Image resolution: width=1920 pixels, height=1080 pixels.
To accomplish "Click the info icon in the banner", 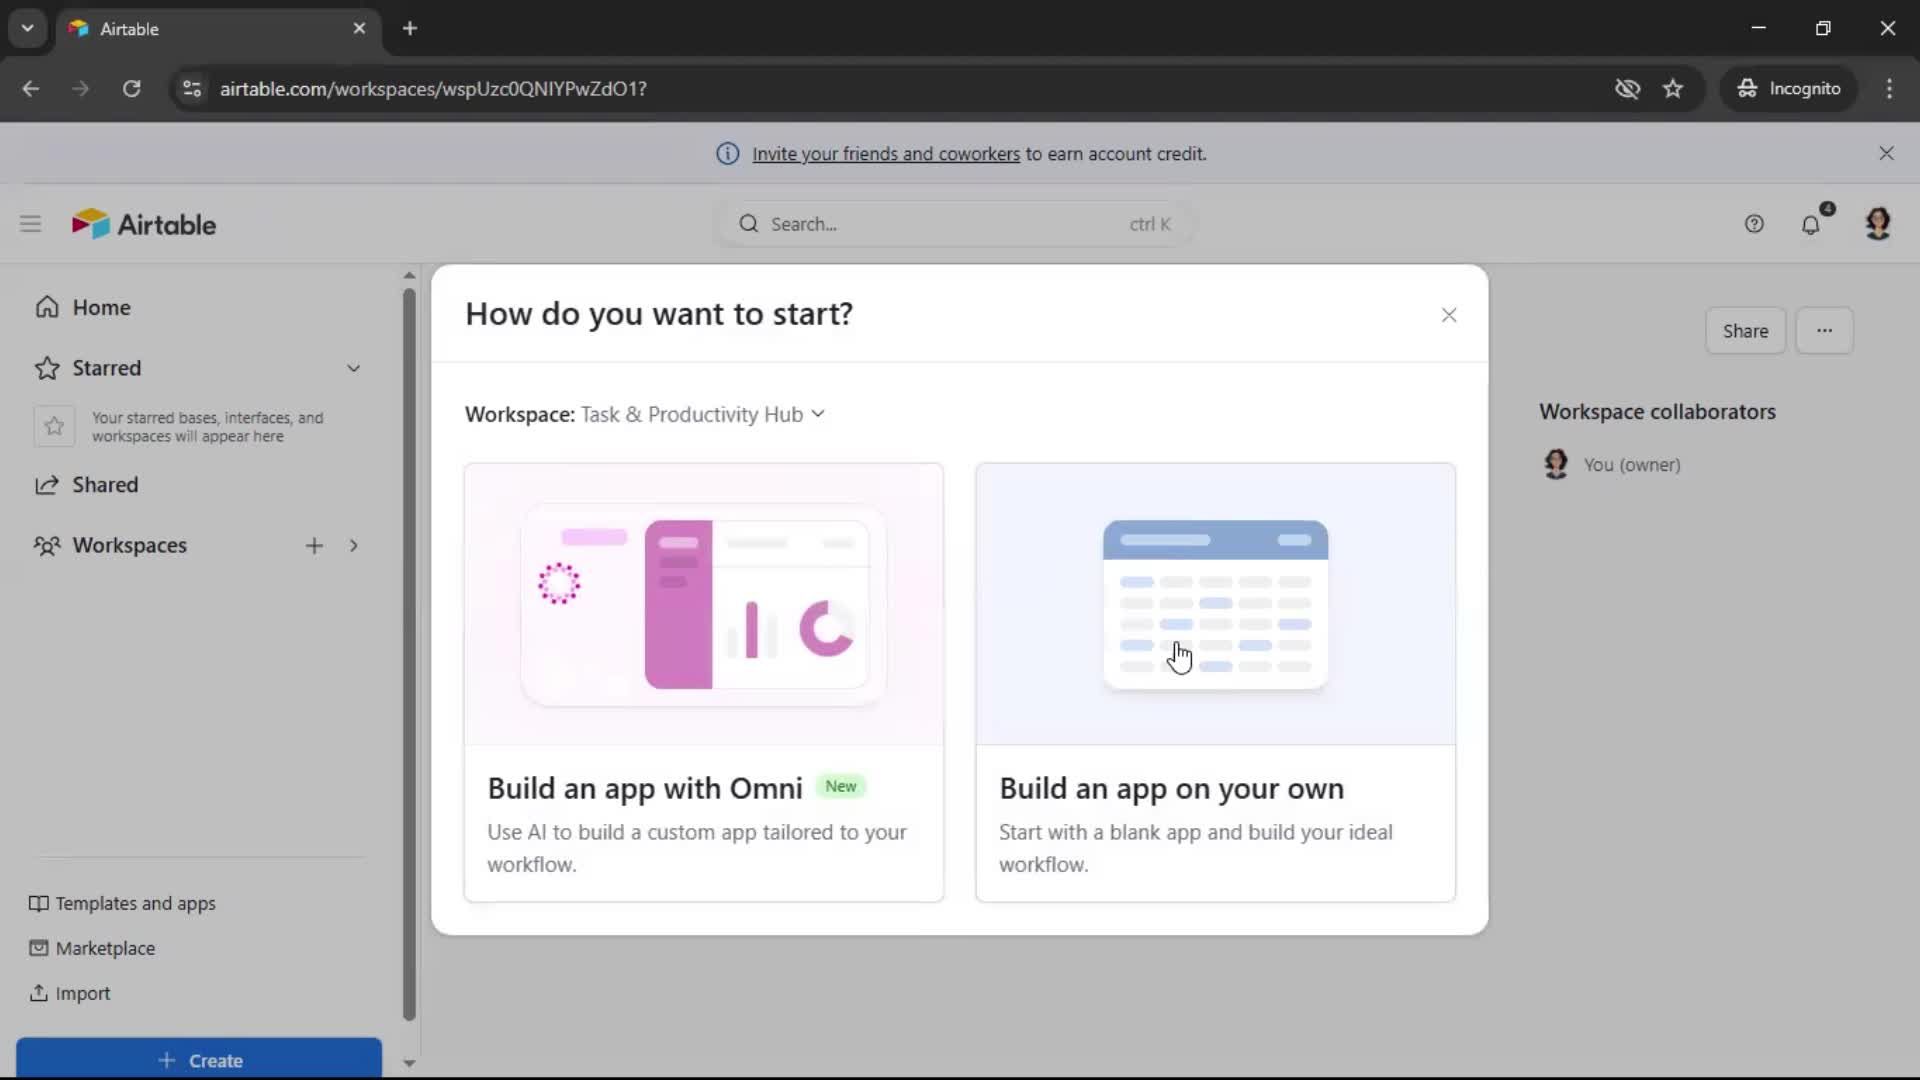I will (x=728, y=154).
